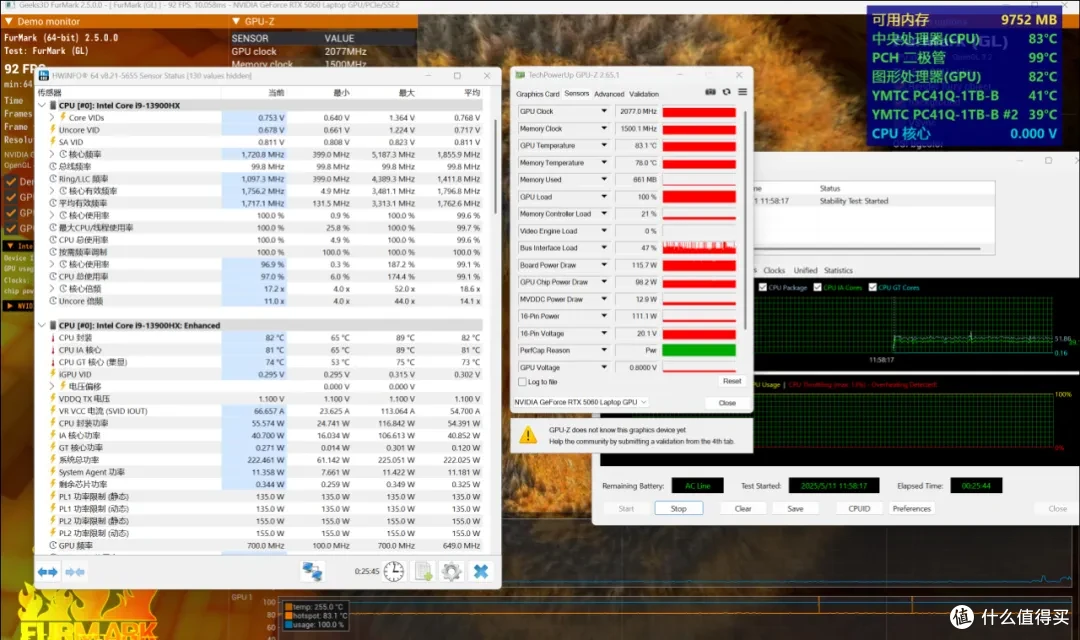Open Preferences in stability test window

(x=911, y=508)
